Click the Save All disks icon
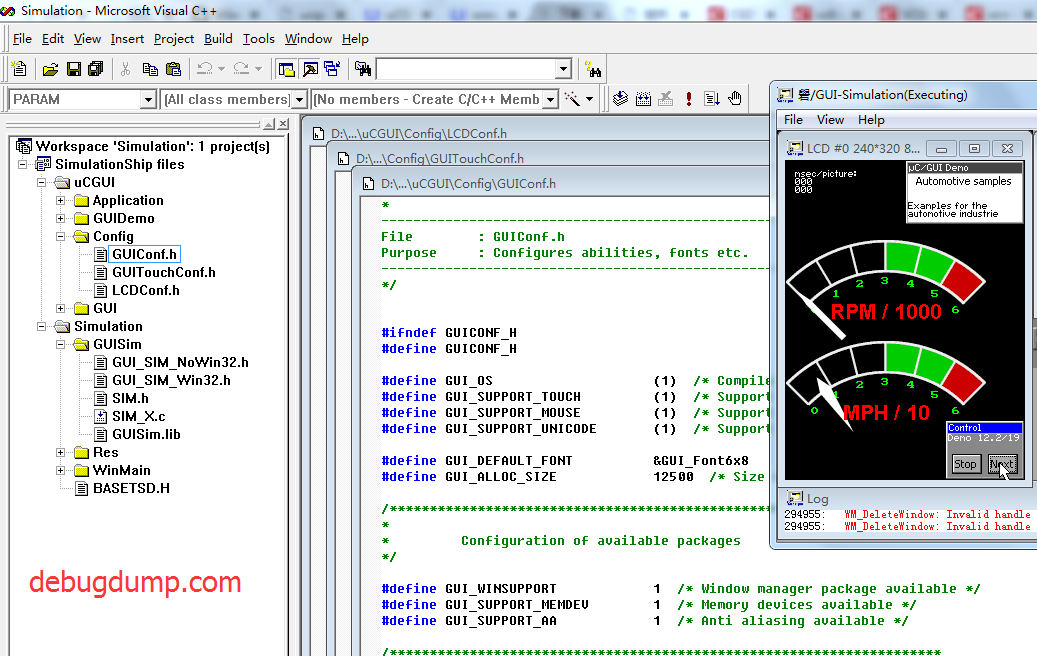The height and width of the screenshot is (656, 1037). point(96,69)
